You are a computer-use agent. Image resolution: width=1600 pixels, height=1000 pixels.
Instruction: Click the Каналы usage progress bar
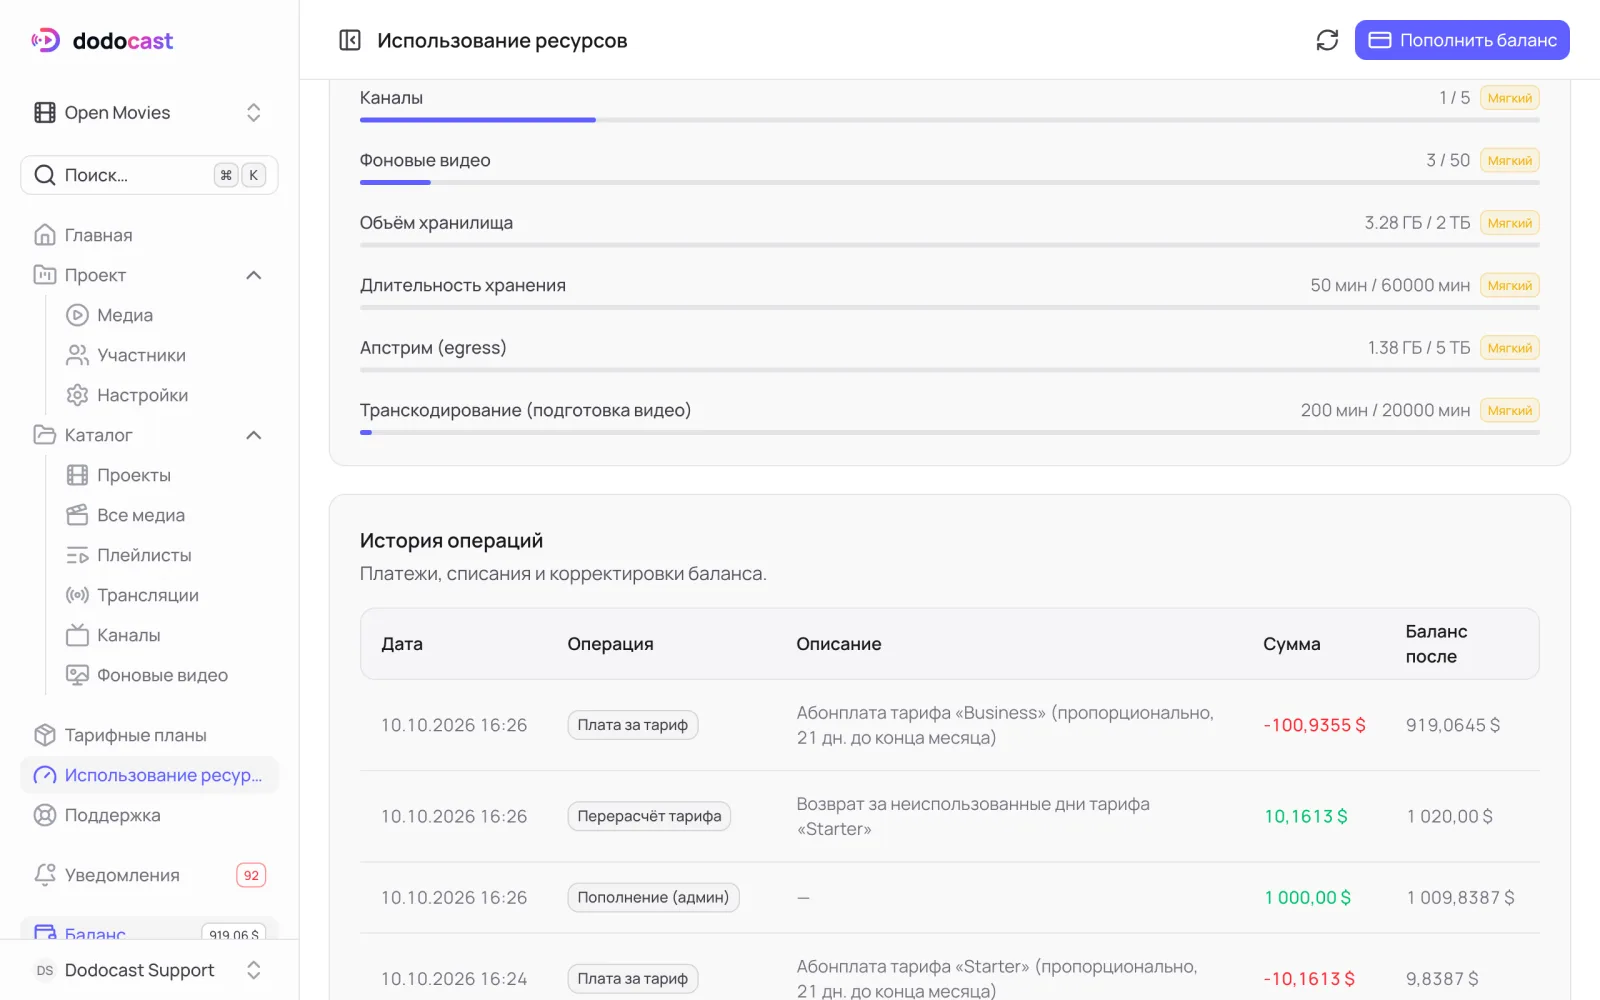[x=949, y=120]
